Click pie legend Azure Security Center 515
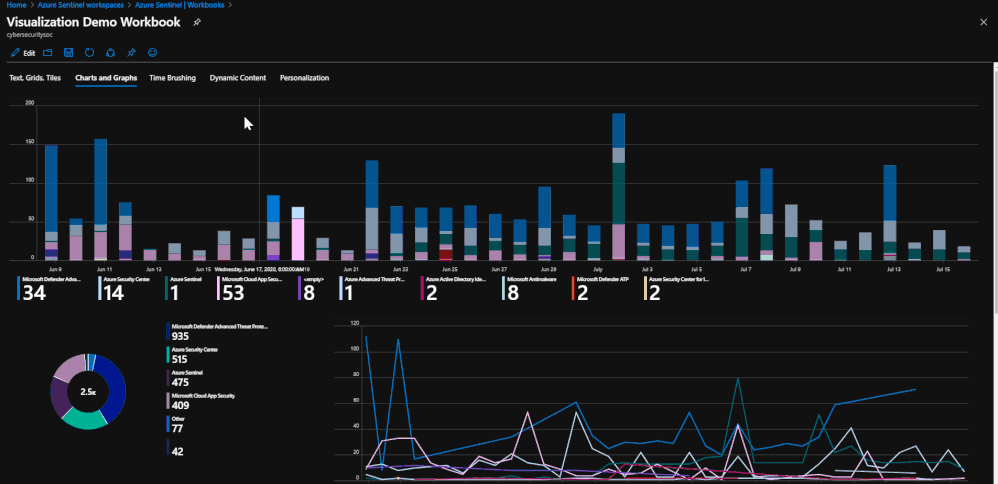The height and width of the screenshot is (484, 998). [x=193, y=355]
